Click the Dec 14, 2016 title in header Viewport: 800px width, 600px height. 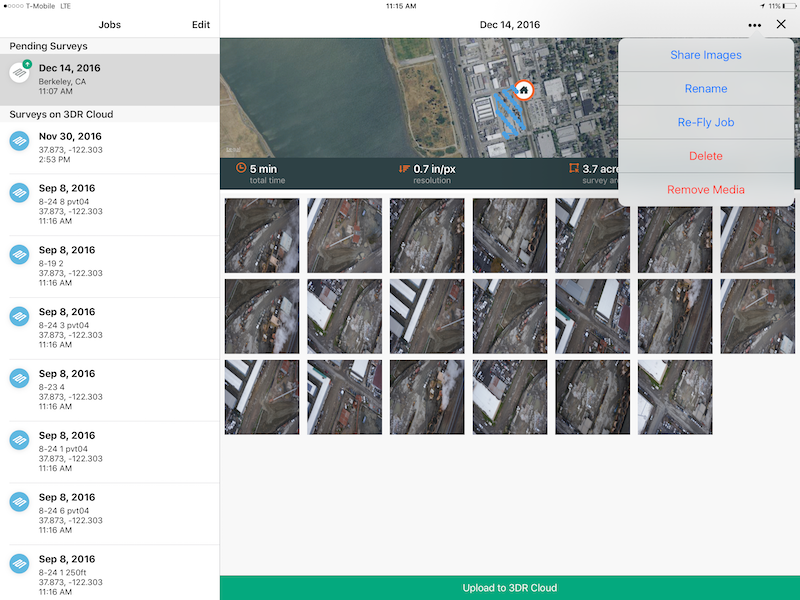pos(510,24)
